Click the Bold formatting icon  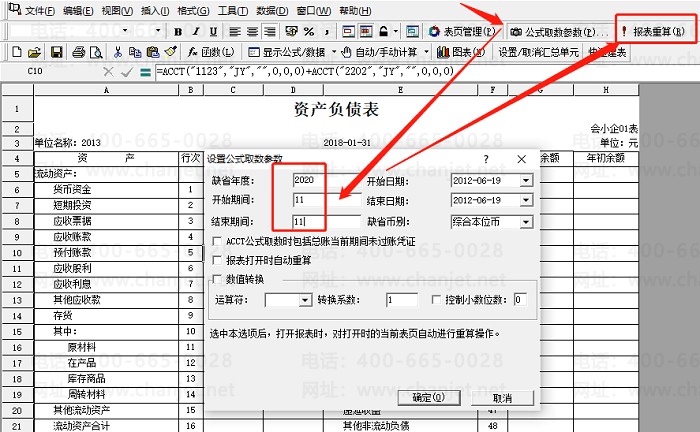pyautogui.click(x=178, y=32)
